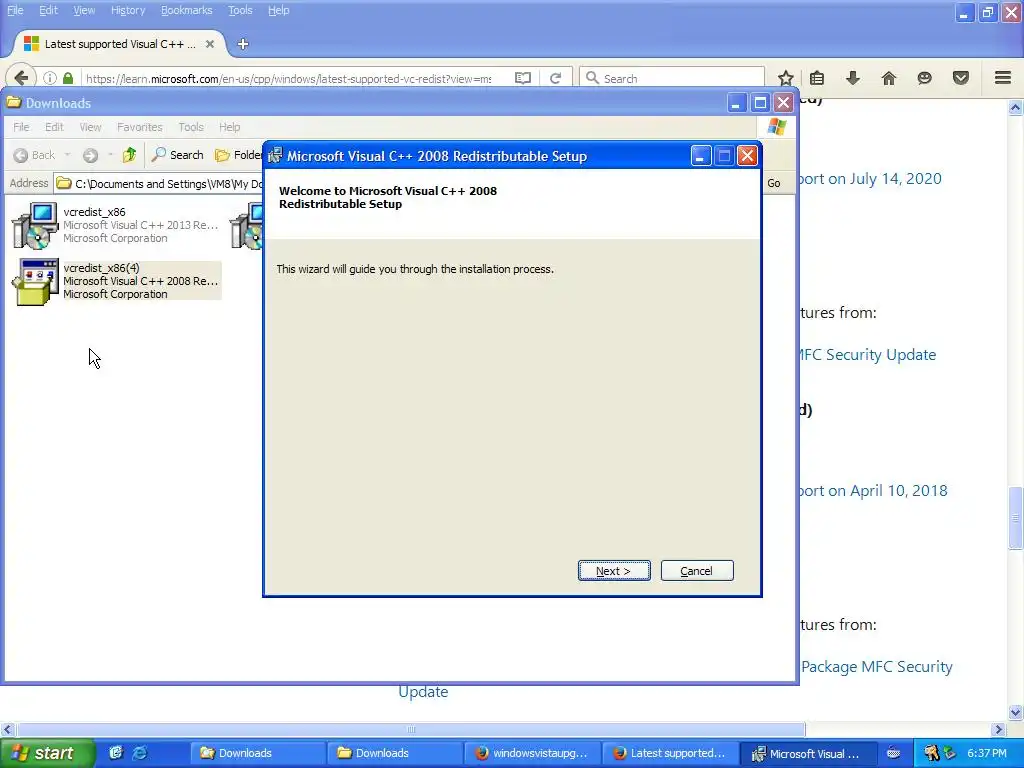Open a new Firefox tab with plus button

(243, 44)
